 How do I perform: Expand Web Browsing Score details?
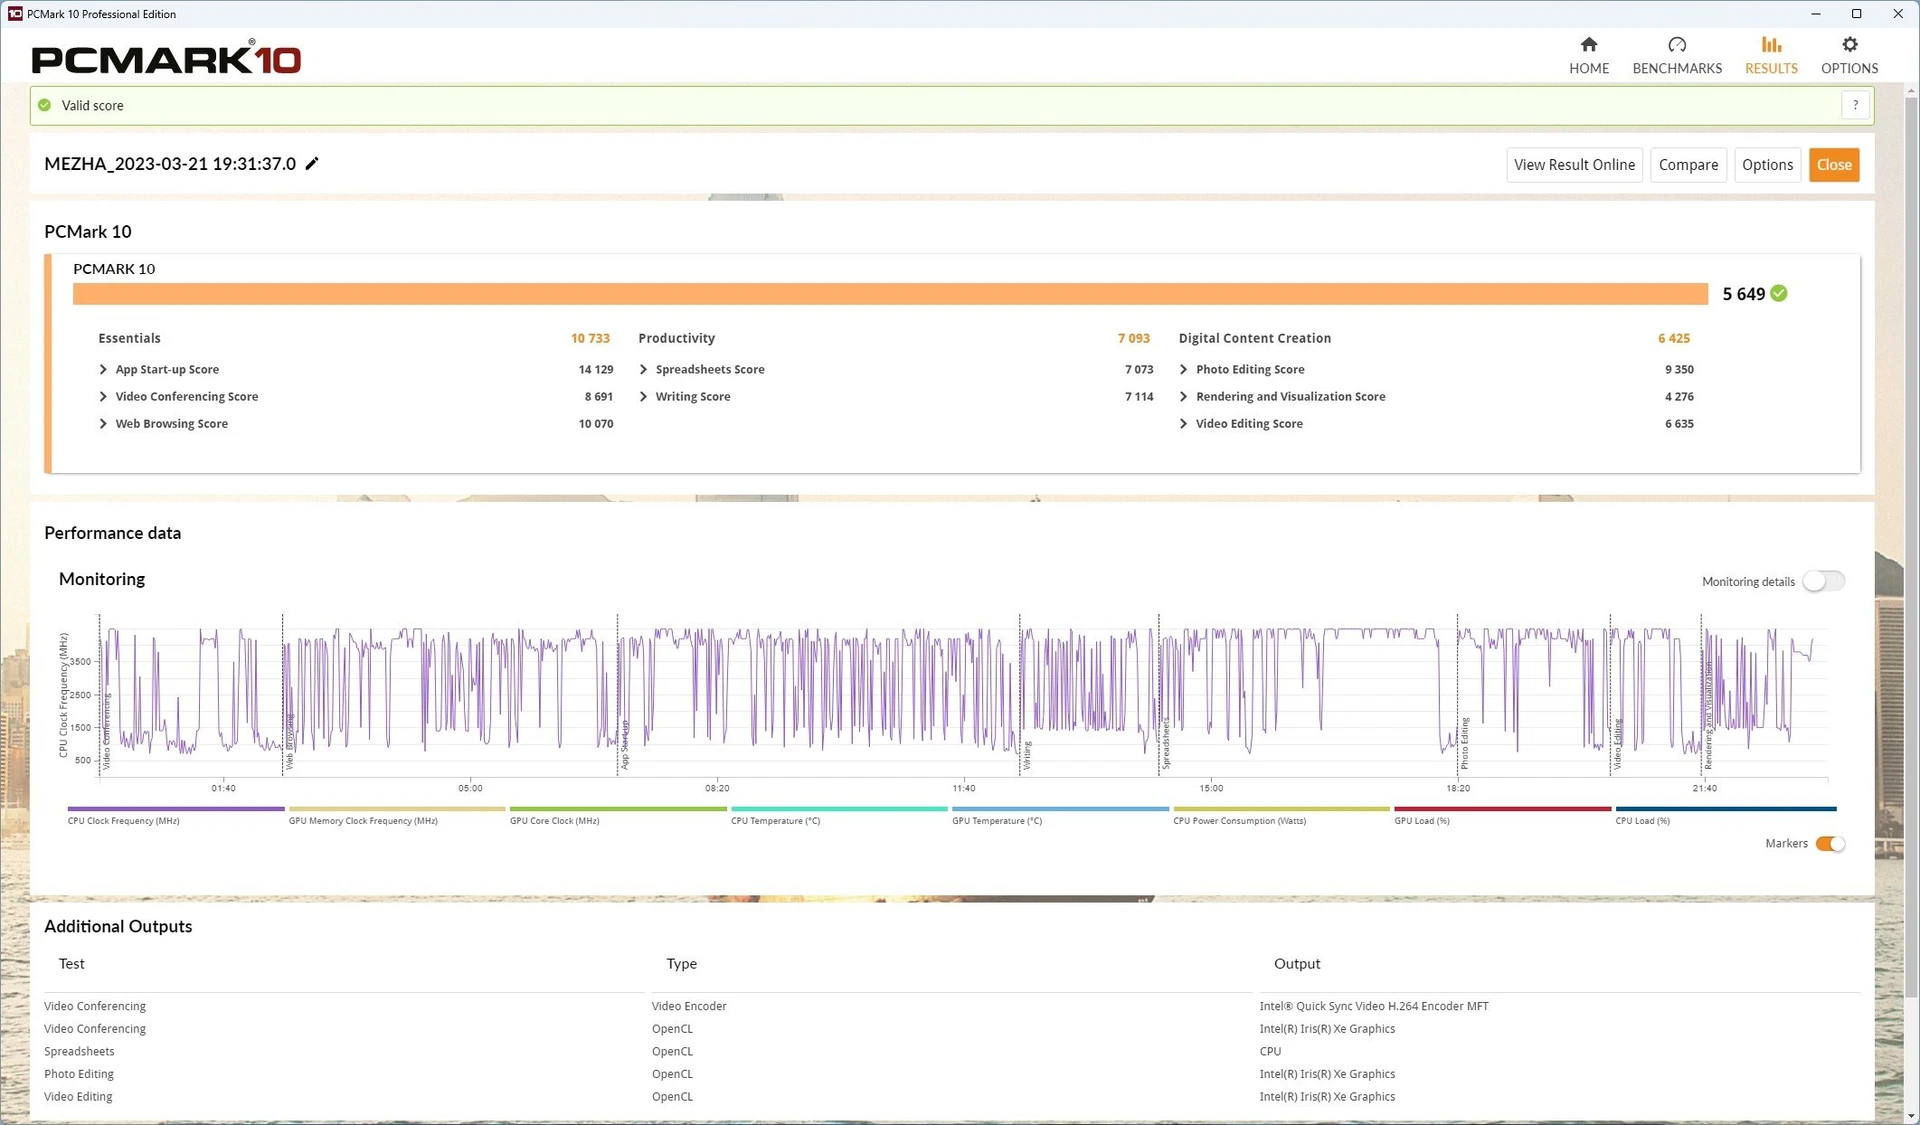click(103, 423)
